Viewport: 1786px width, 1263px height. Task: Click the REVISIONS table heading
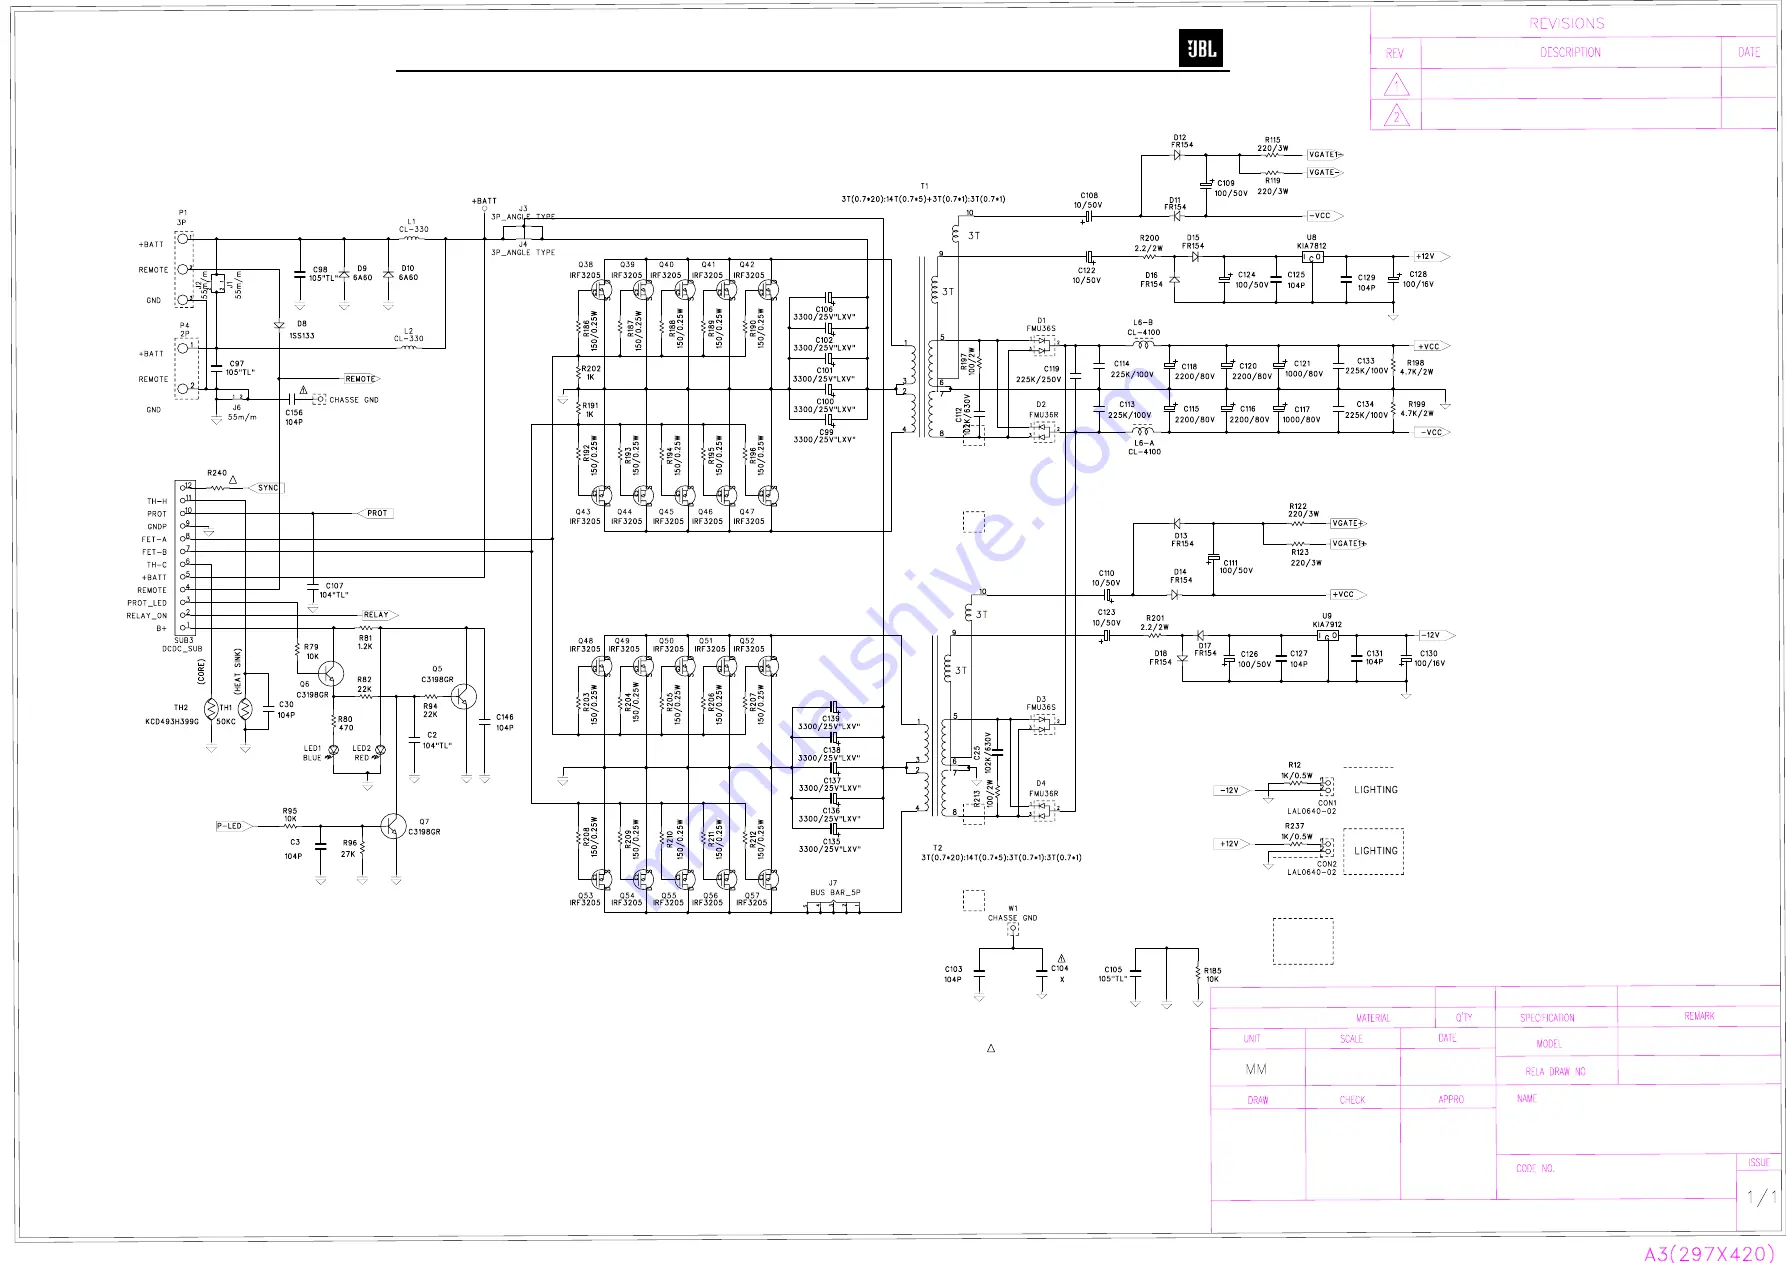1567,23
